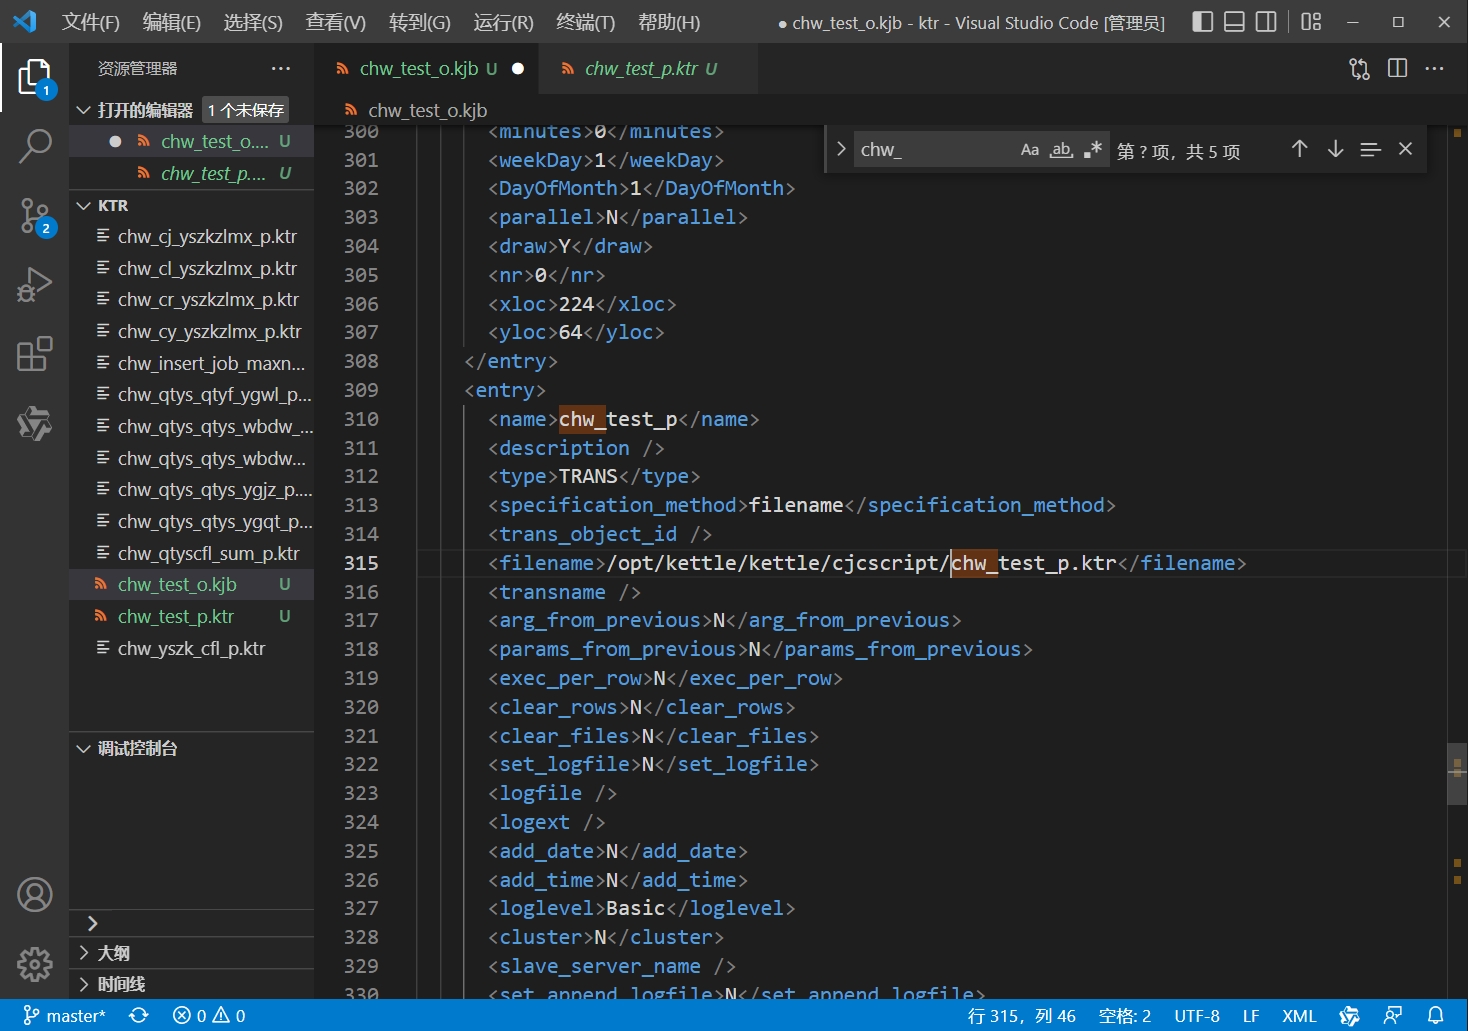1468x1031 pixels.
Task: Open the 终端(T) menu
Action: pos(585,22)
